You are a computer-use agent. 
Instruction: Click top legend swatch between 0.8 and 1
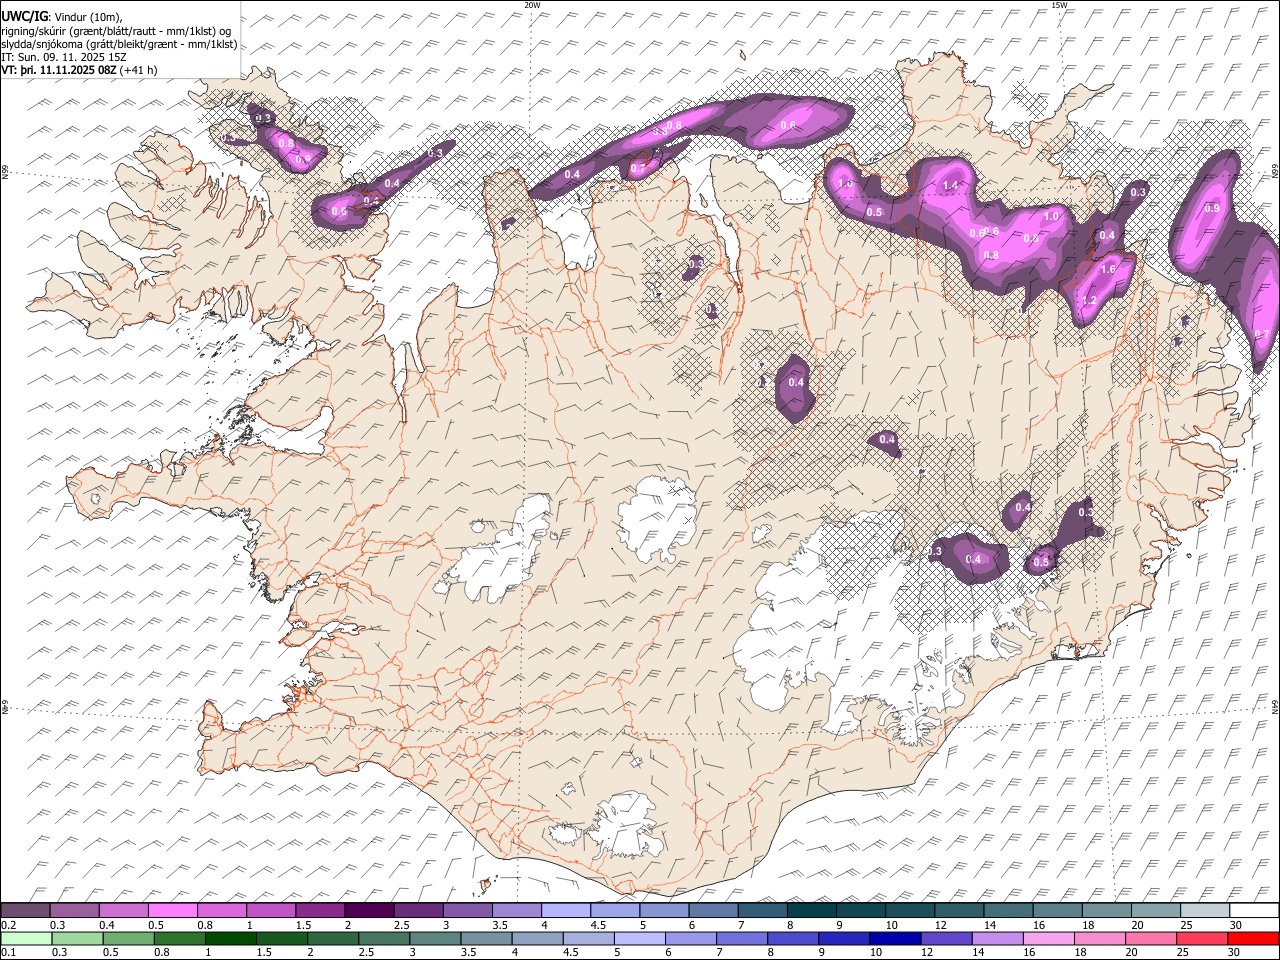[x=221, y=910]
